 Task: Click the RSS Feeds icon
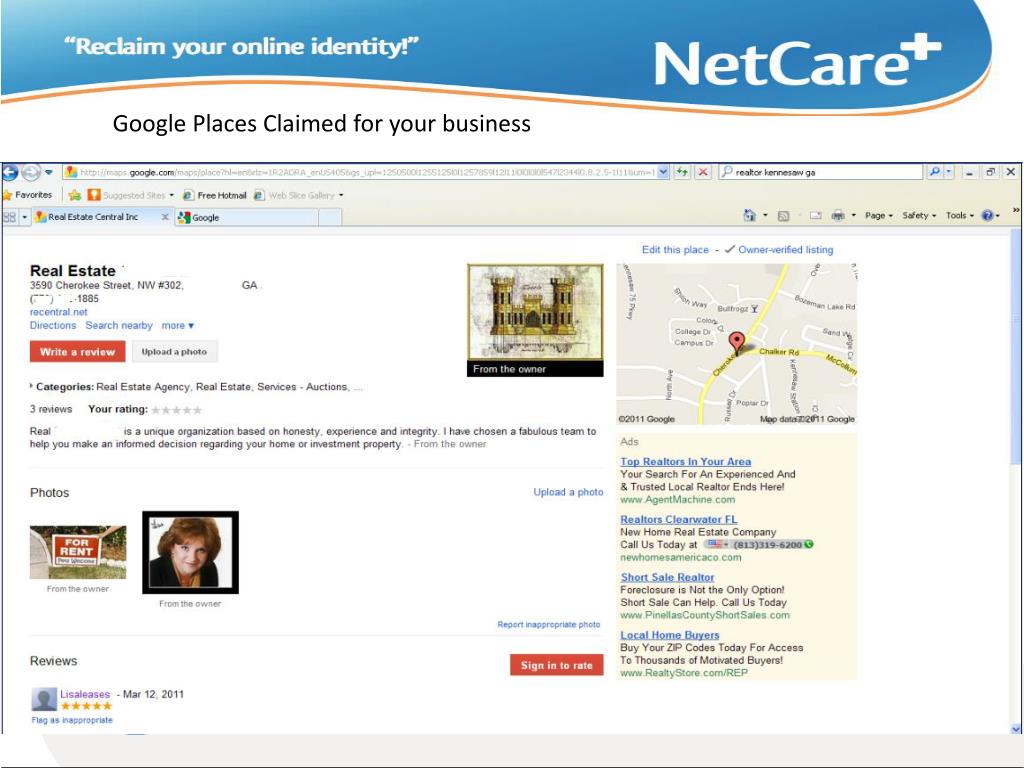[x=784, y=216]
